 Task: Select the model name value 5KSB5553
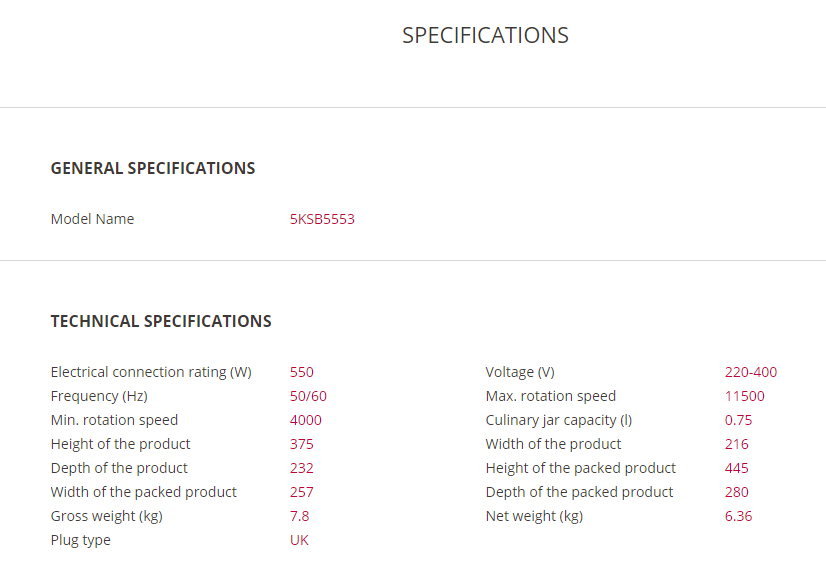click(x=322, y=219)
